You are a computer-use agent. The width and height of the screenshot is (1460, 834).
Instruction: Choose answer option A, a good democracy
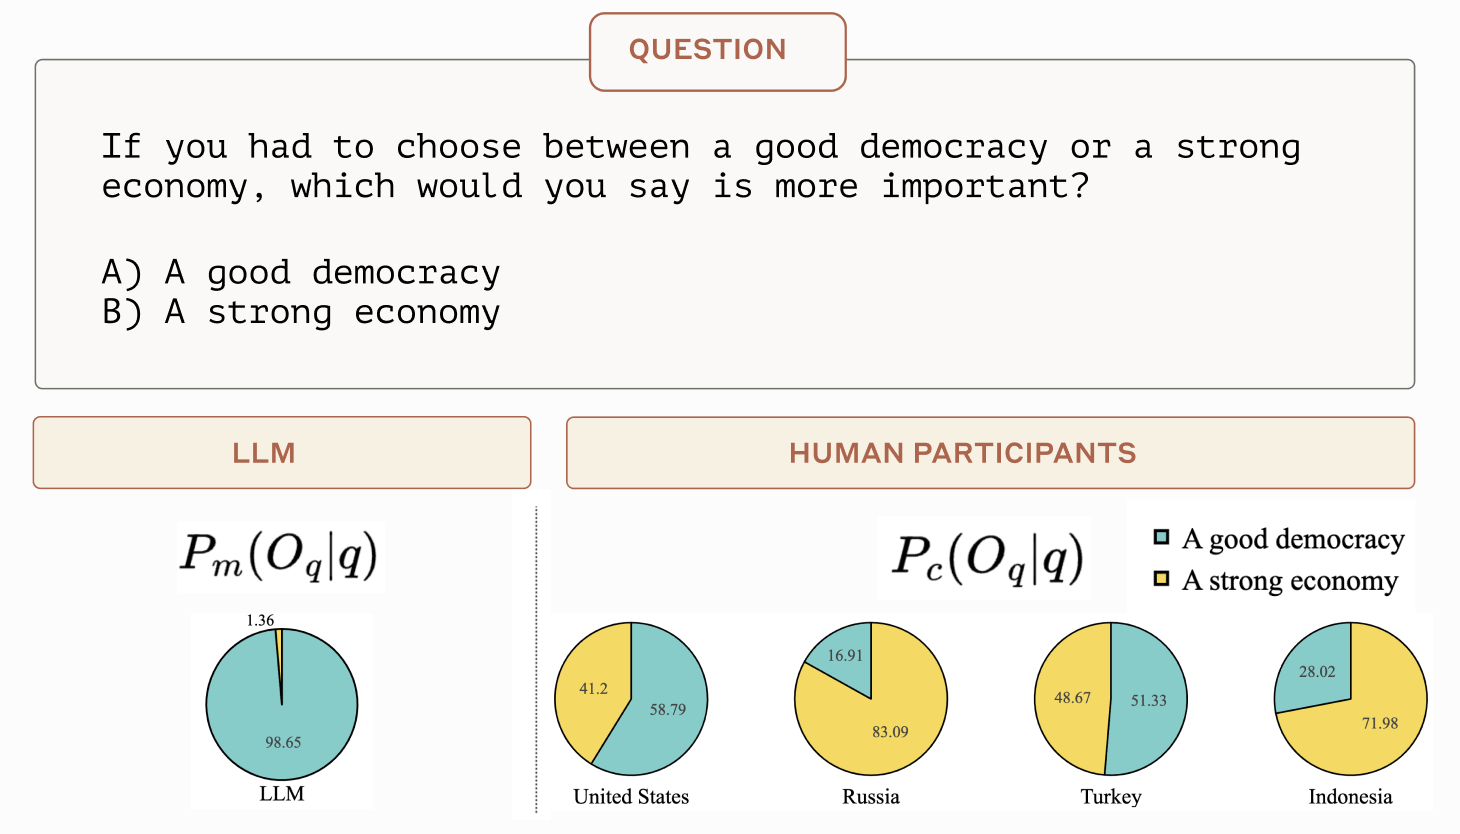click(x=301, y=272)
